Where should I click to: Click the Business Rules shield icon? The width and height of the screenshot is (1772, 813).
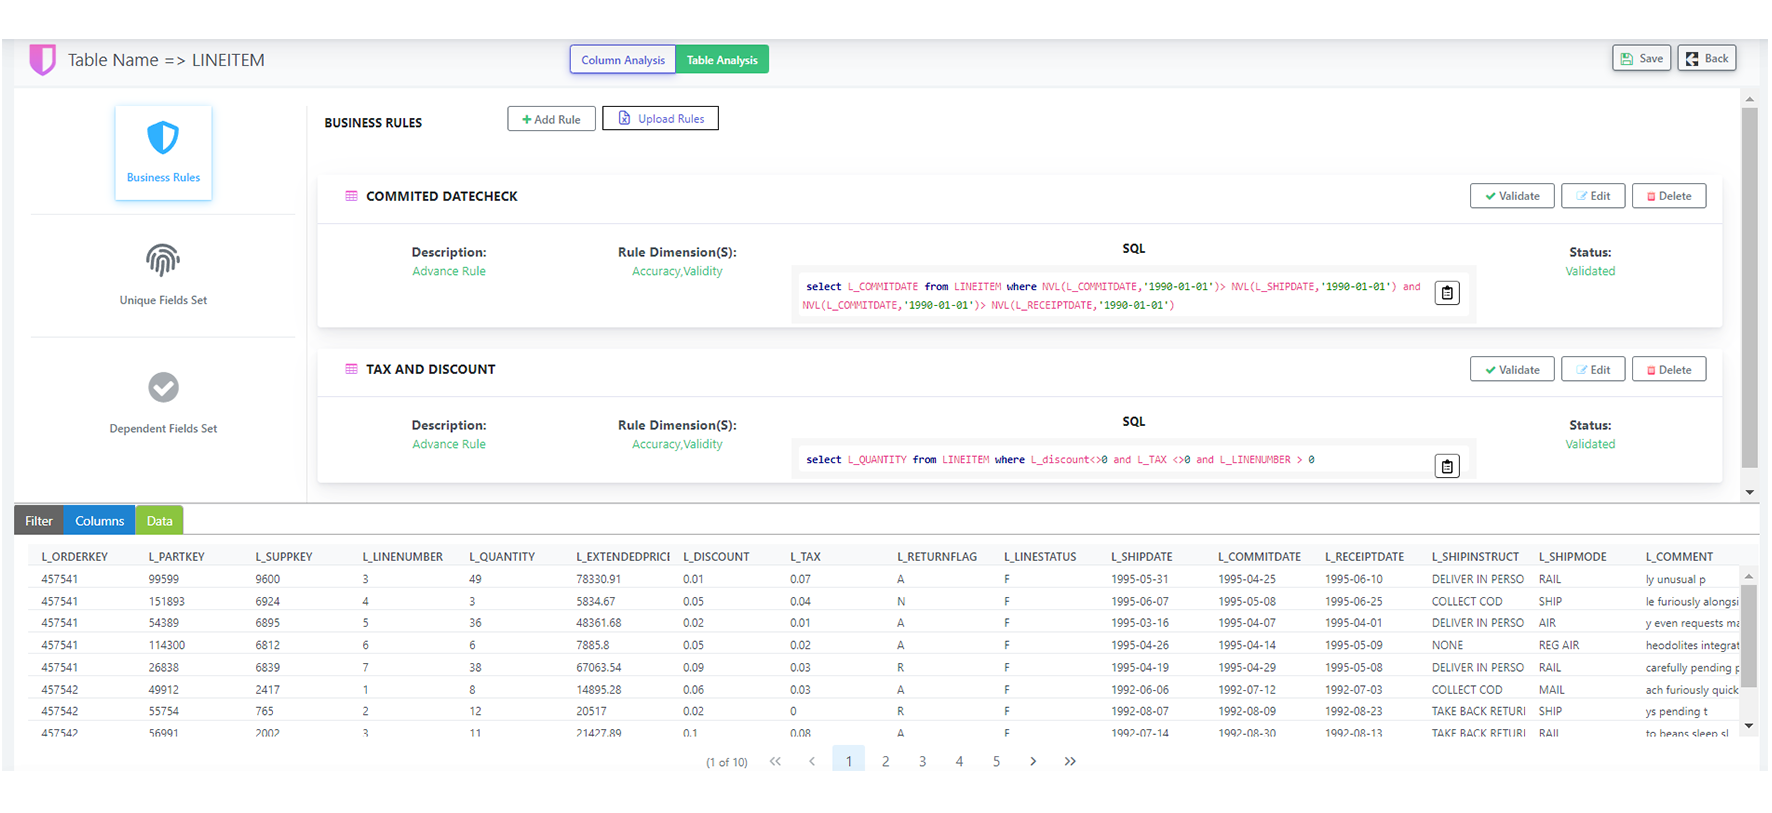click(163, 138)
